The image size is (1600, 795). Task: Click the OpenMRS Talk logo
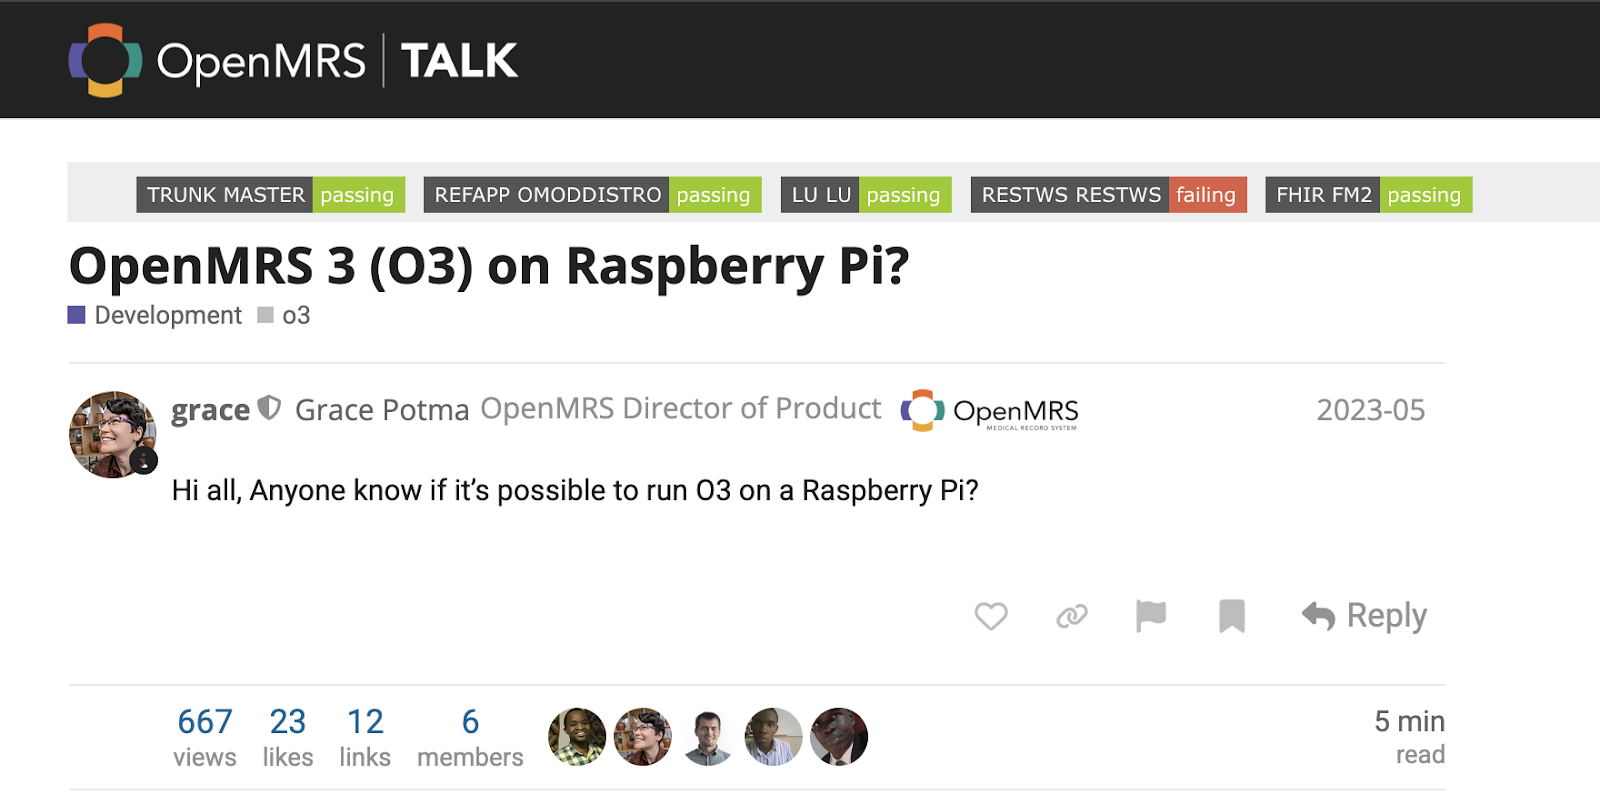(x=292, y=60)
